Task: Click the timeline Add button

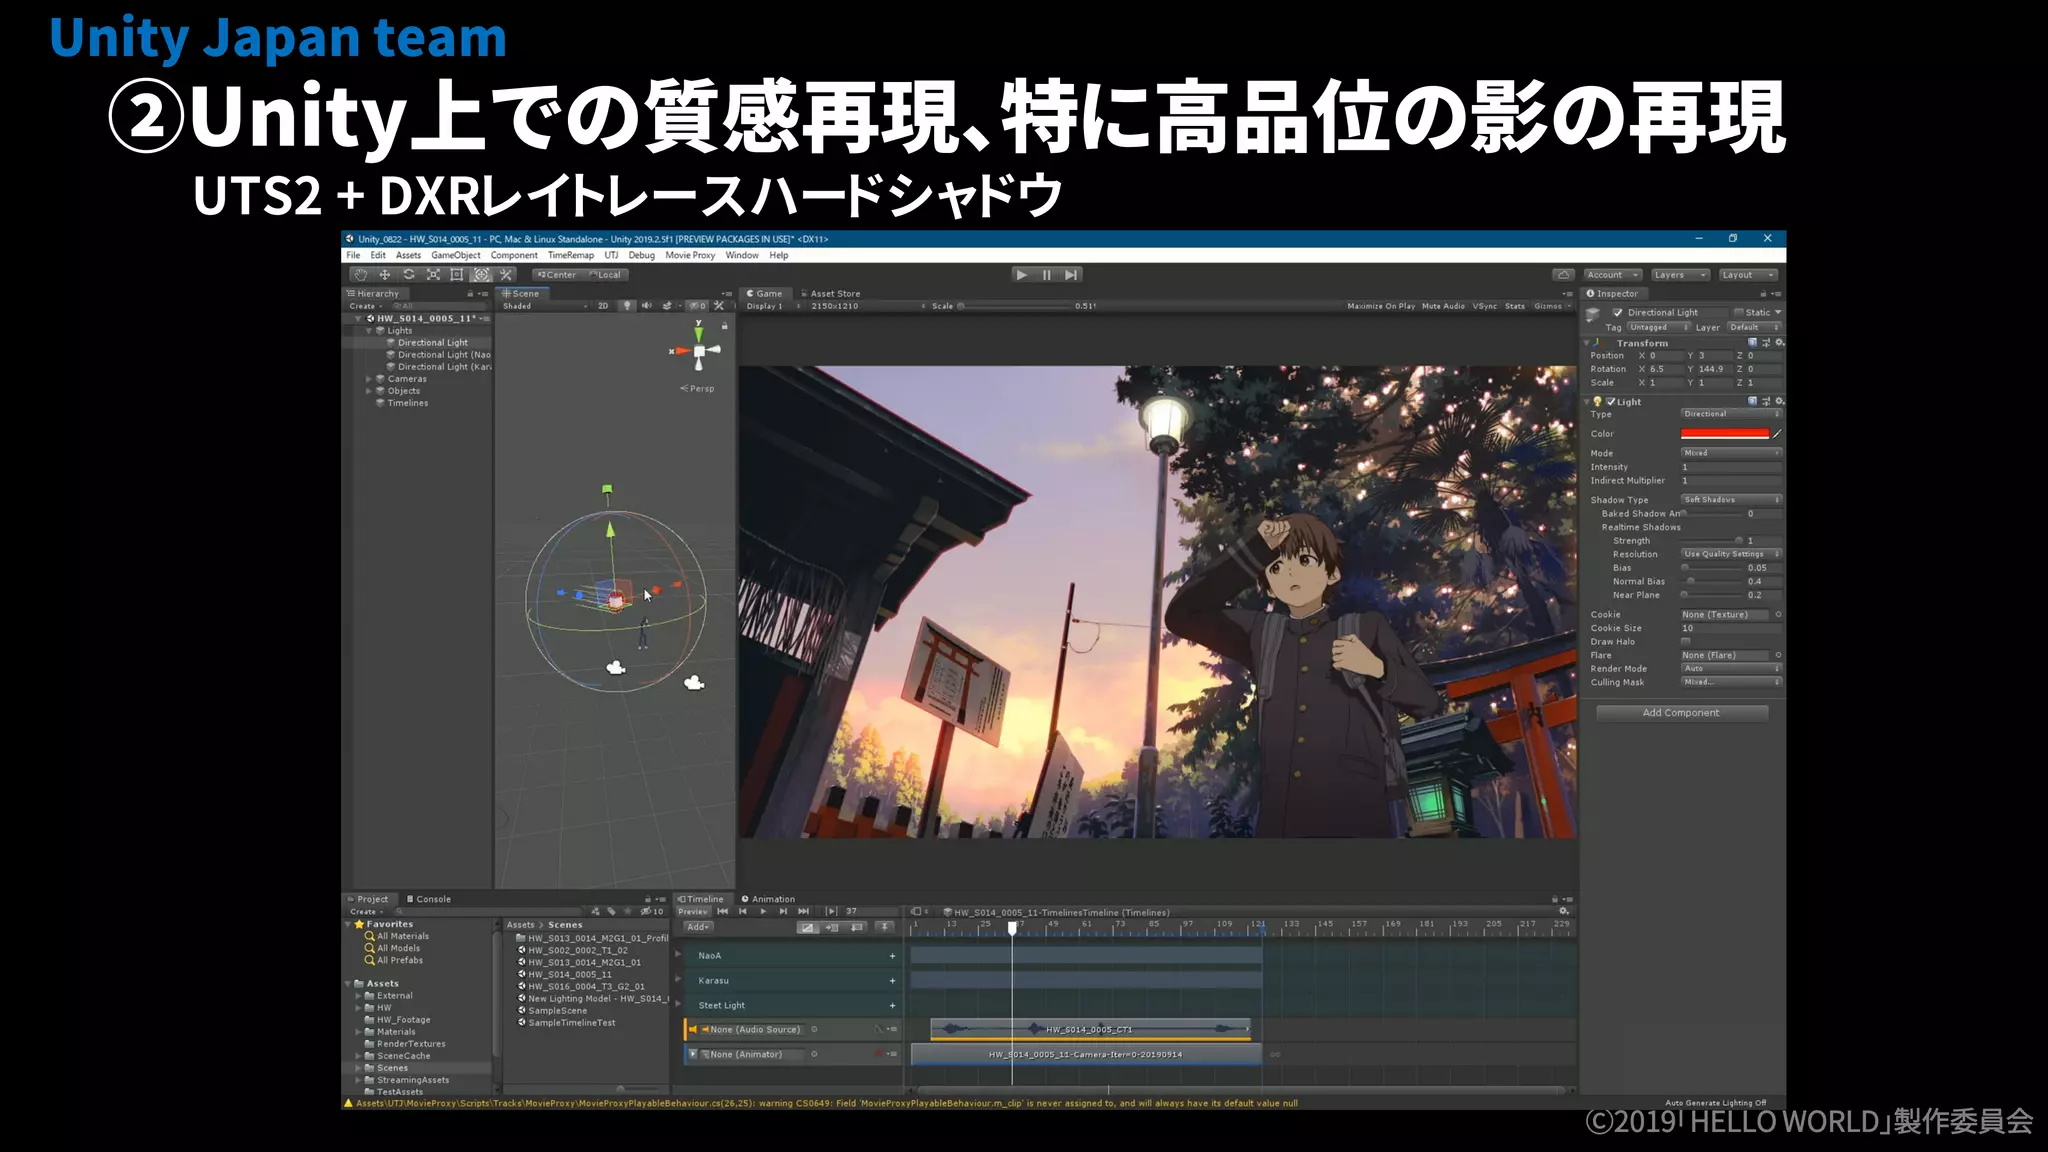Action: point(698,927)
